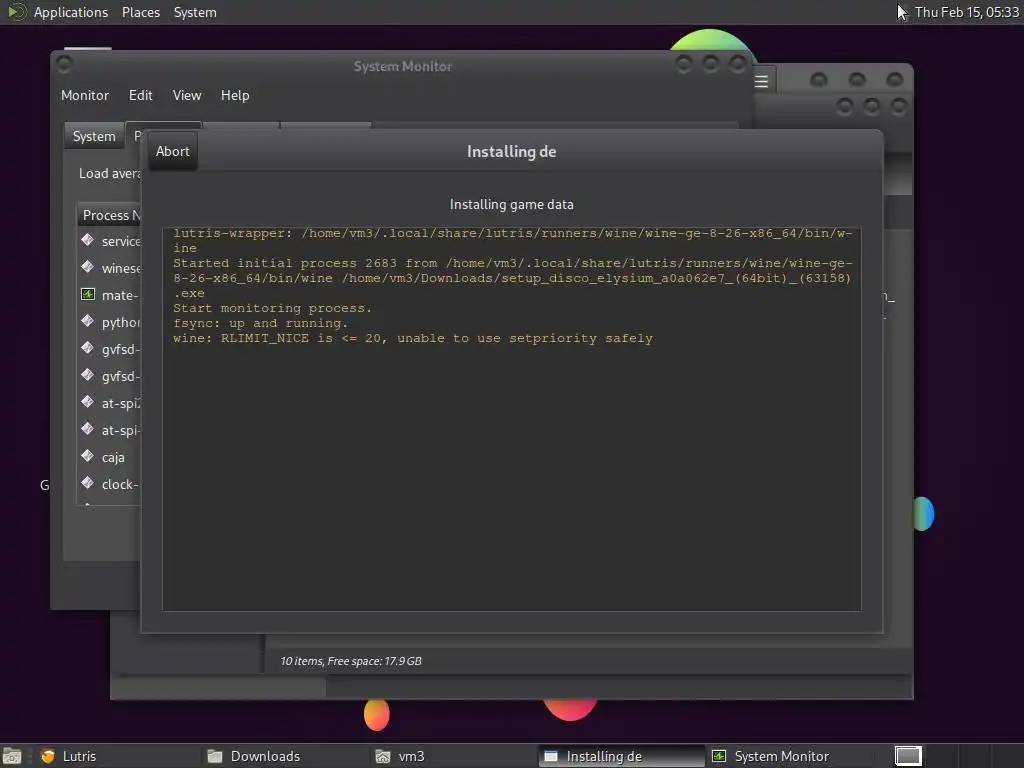Switch to the System tab in System Monitor

[94, 136]
